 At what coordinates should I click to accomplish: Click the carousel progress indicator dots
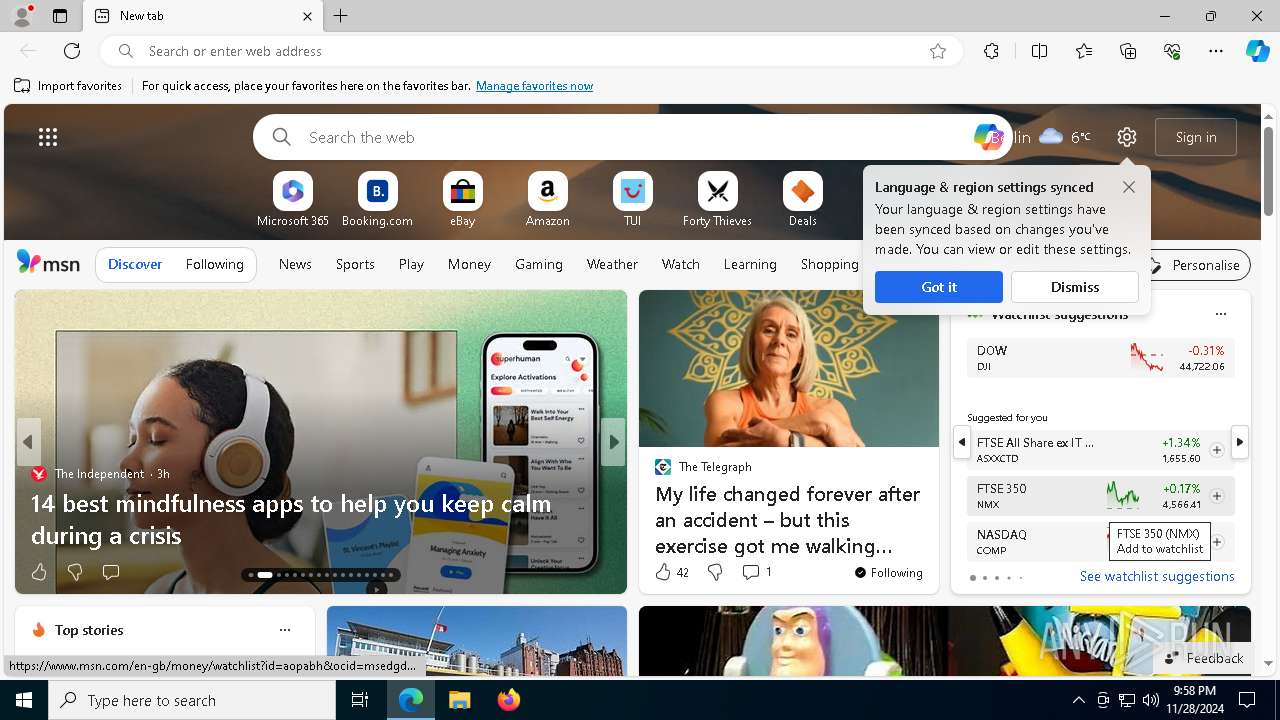[320, 575]
